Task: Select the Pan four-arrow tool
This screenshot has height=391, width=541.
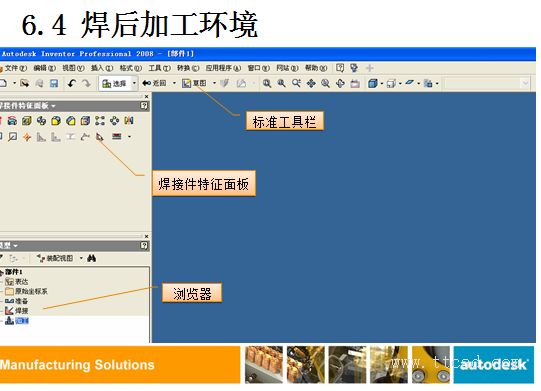Action: pos(311,83)
